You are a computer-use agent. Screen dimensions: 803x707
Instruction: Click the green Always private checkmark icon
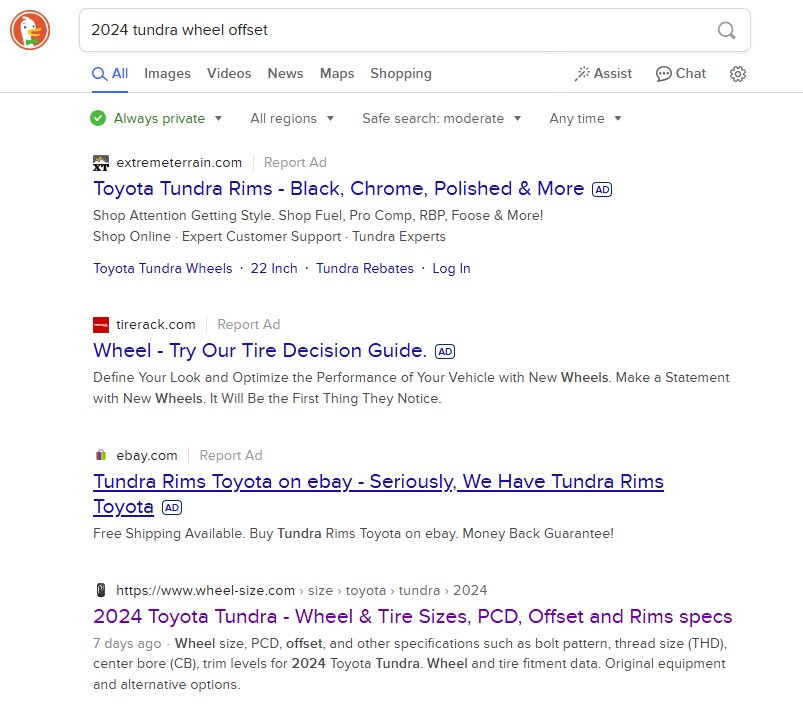[x=98, y=118]
